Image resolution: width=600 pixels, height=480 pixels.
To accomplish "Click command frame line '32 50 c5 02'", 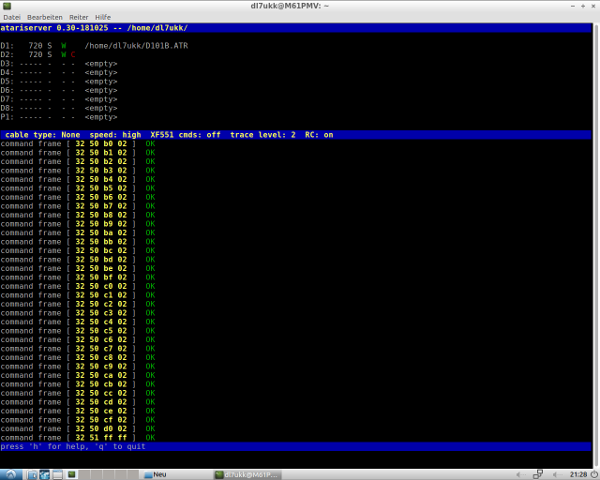I will [x=78, y=331].
